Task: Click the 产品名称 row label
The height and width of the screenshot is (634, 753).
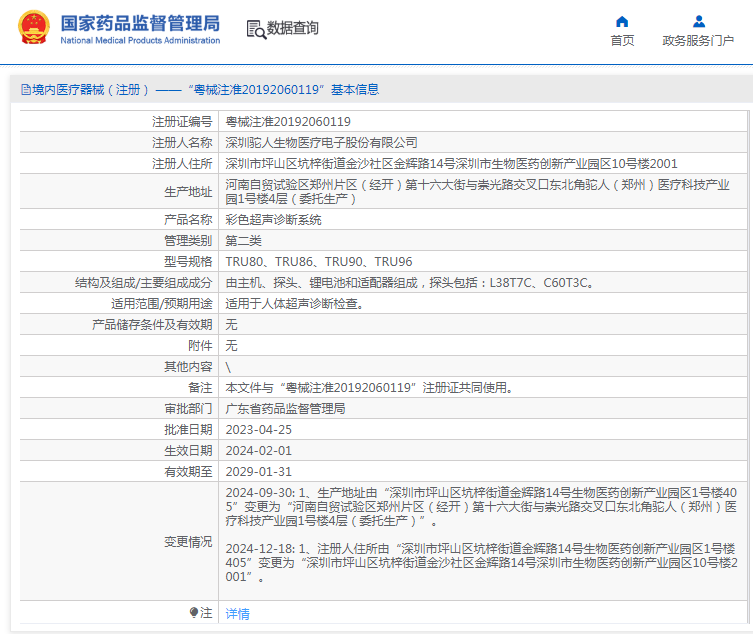Action: point(188,220)
